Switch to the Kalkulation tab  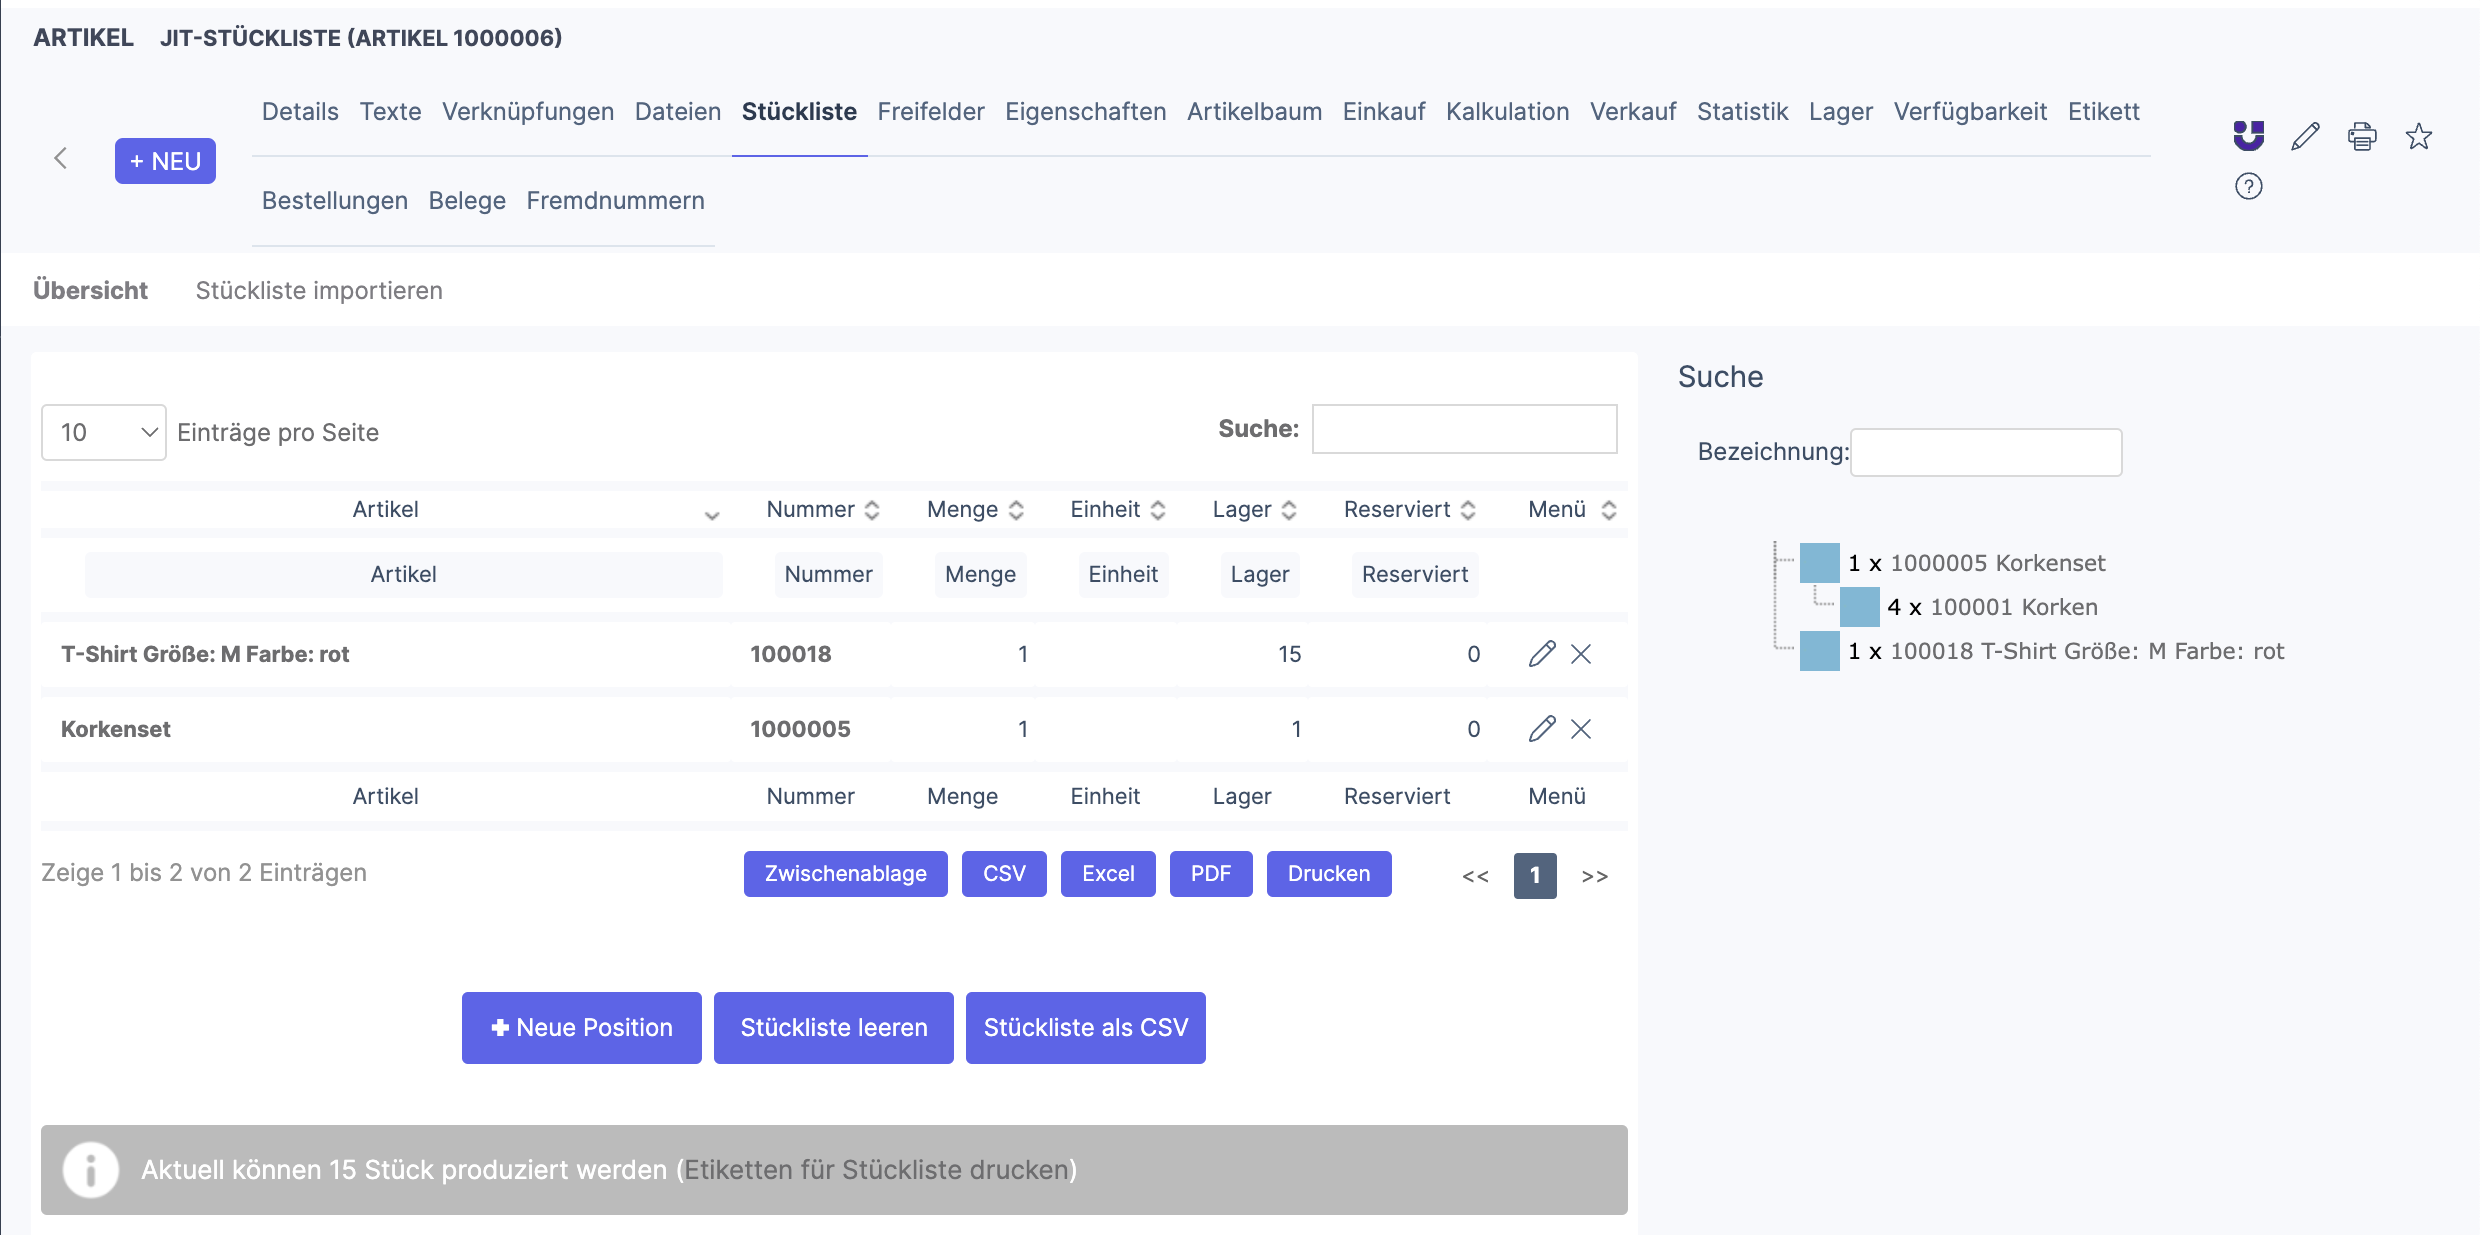[1507, 111]
